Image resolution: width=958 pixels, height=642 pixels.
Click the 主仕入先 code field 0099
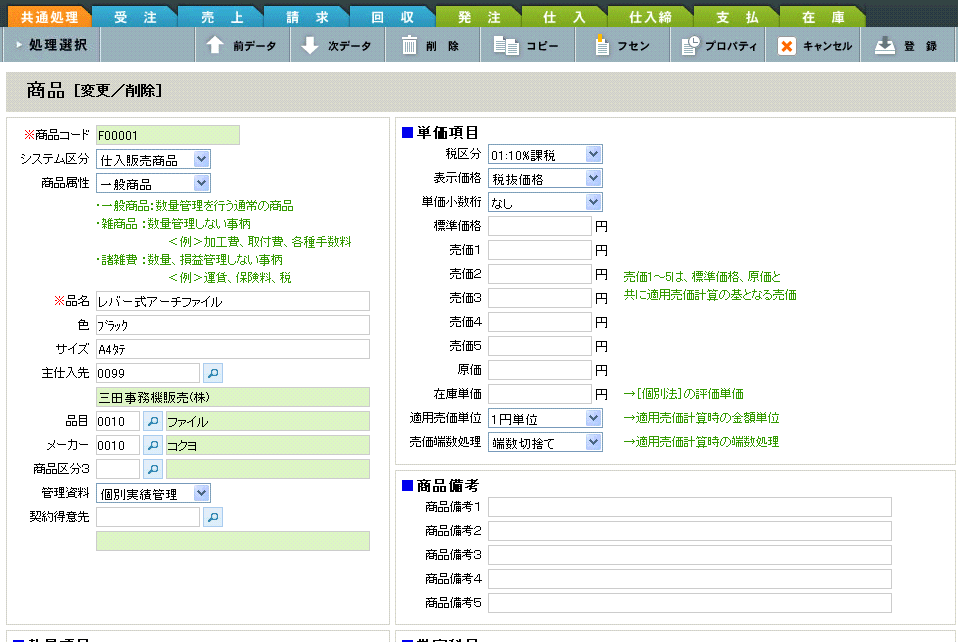148,373
